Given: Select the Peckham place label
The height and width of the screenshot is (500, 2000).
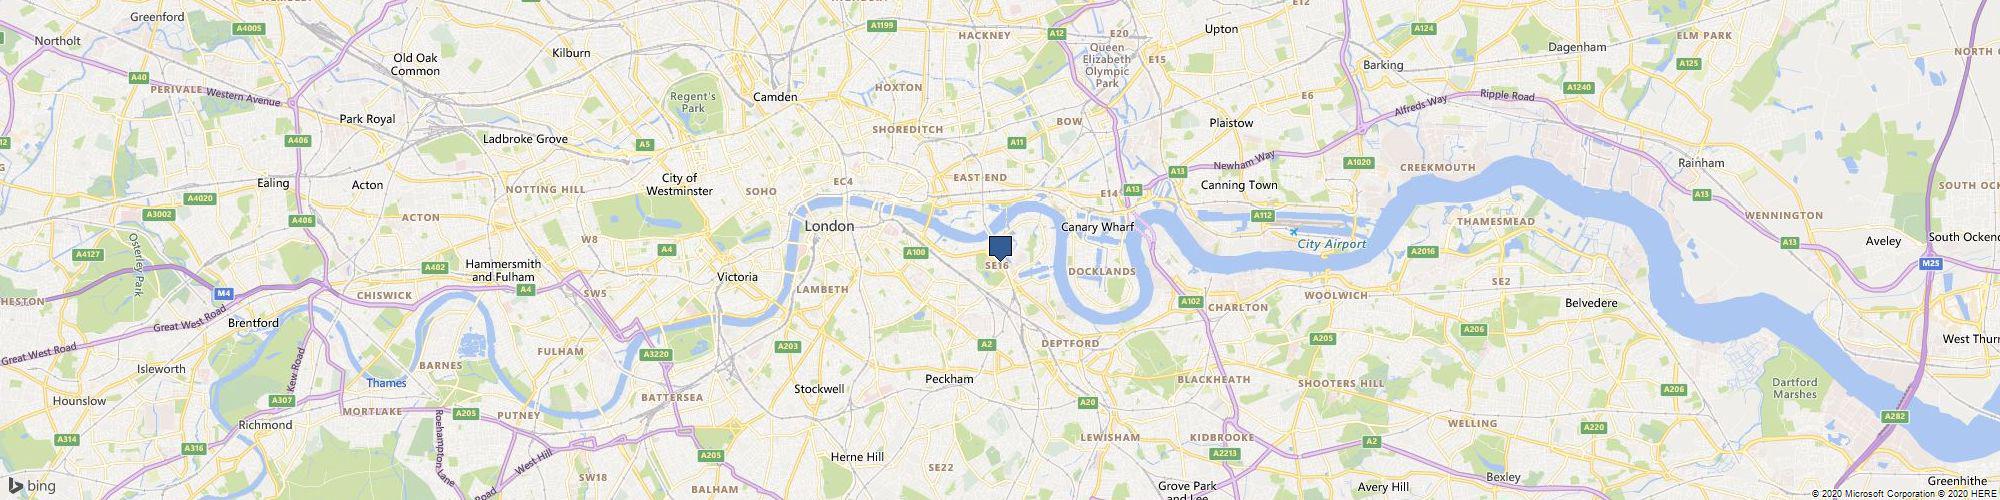Looking at the screenshot, I should pyautogui.click(x=949, y=379).
